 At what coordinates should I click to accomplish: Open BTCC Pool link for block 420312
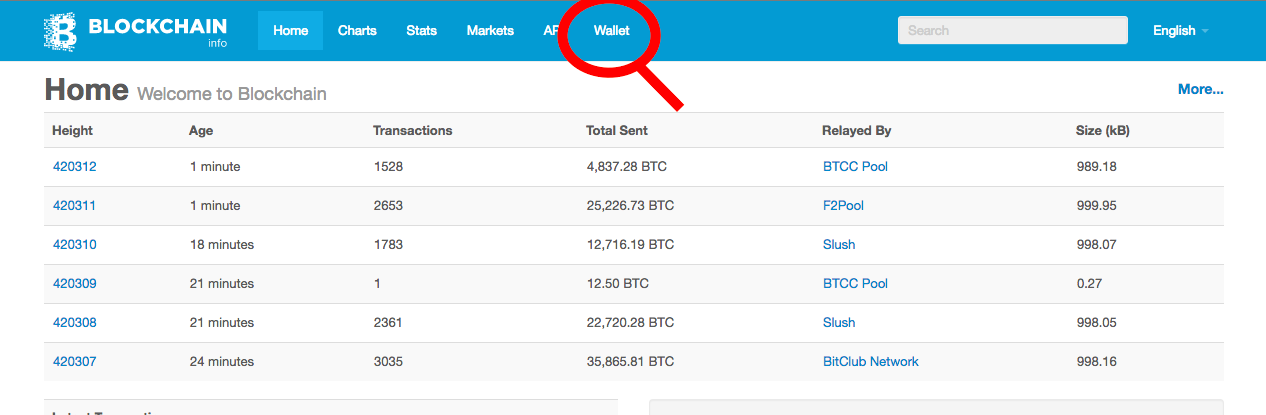[x=855, y=166]
